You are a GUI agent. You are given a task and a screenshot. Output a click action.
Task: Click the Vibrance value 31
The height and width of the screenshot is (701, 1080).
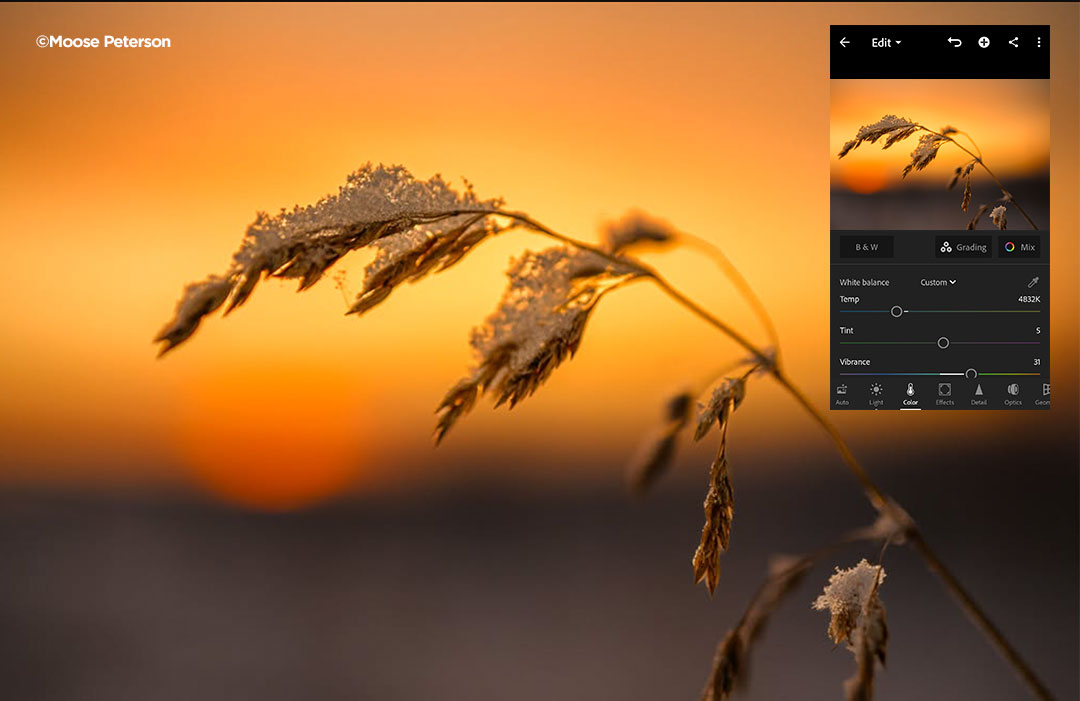point(1037,362)
